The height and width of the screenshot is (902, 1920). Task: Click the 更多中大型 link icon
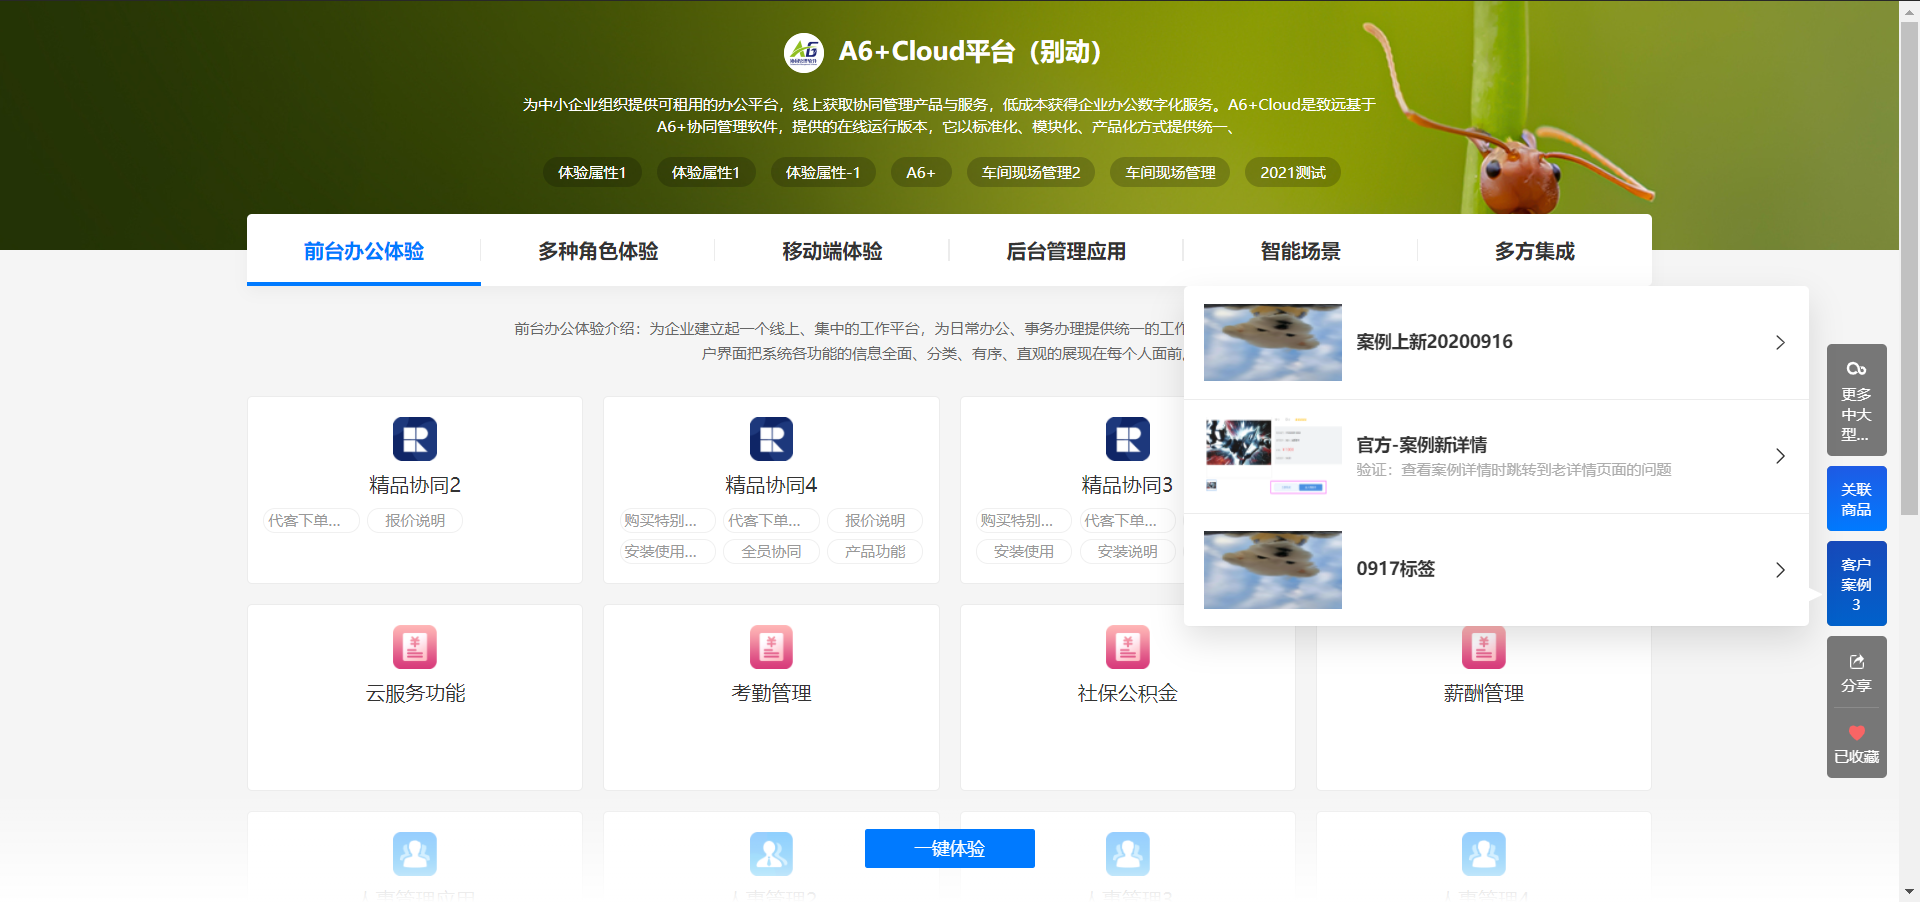(x=1856, y=369)
